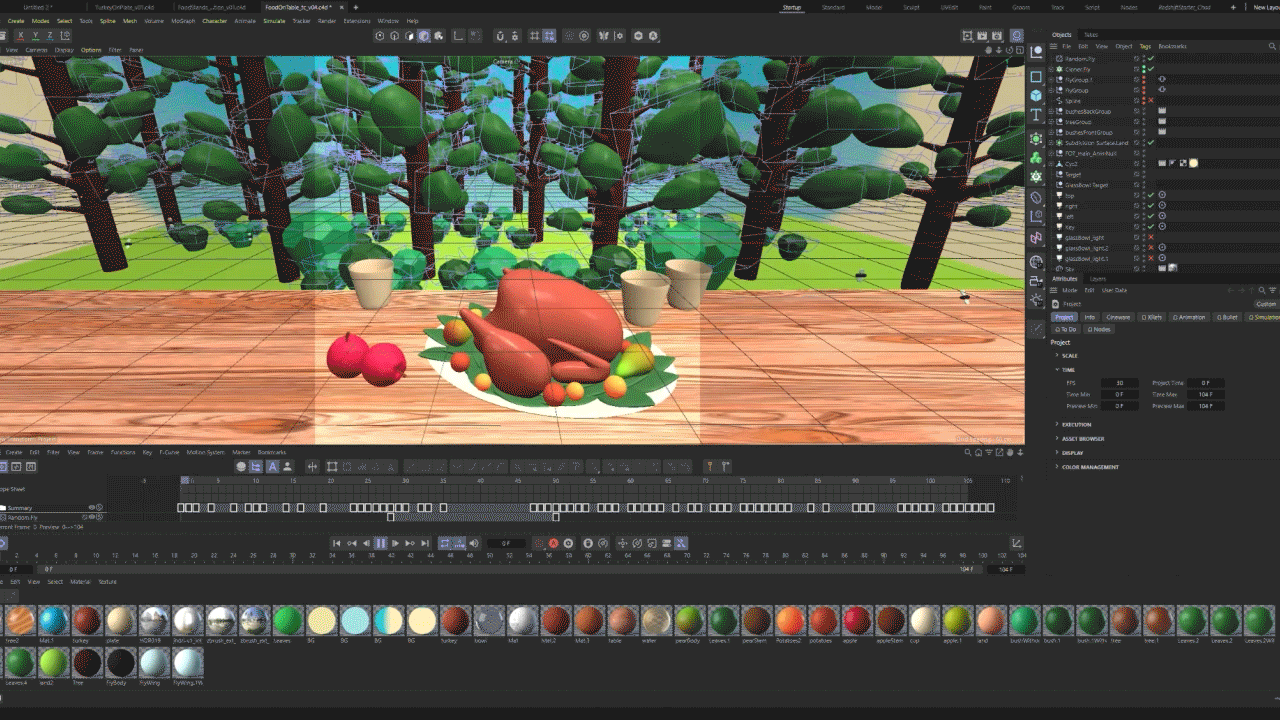Toggle green check on Subdivision Surface.Land
This screenshot has height=720, width=1280.
[1151, 143]
